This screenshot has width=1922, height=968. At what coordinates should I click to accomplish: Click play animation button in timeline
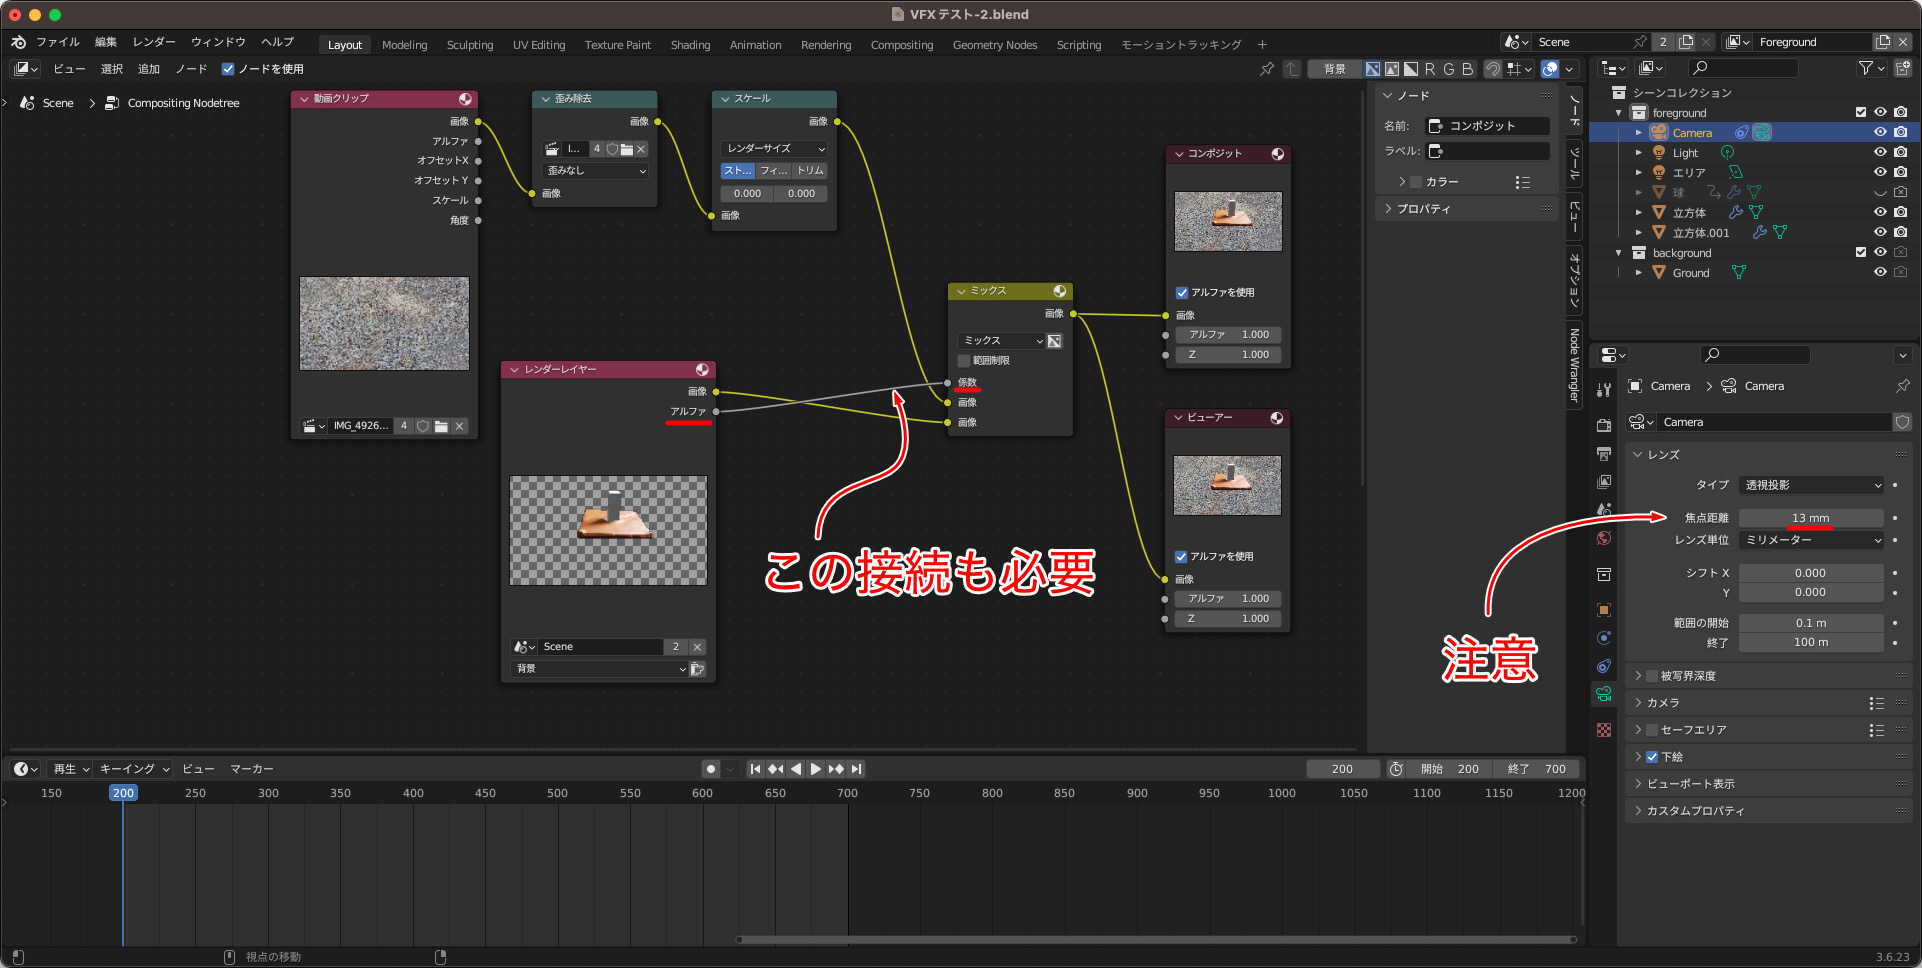[x=816, y=769]
